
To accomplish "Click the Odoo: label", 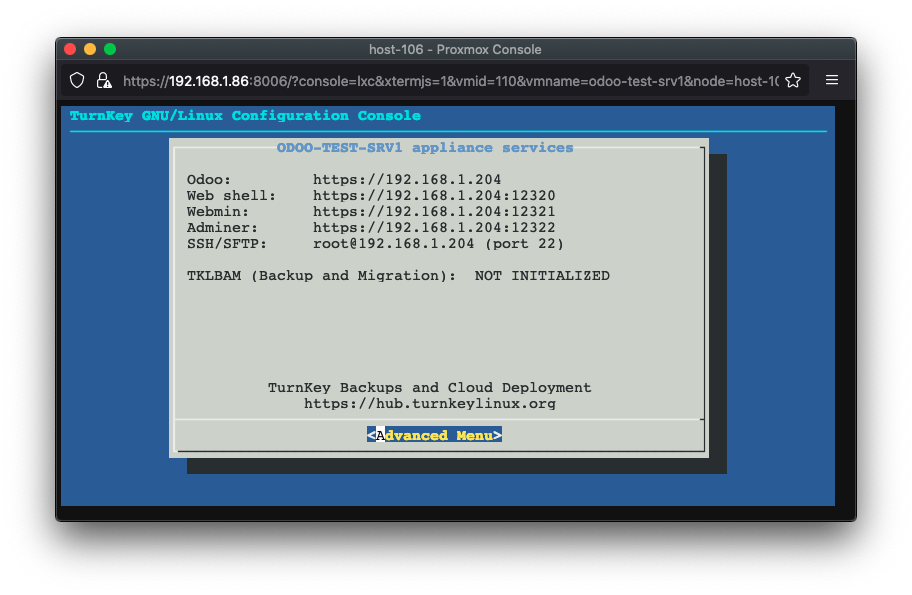I will pos(209,179).
